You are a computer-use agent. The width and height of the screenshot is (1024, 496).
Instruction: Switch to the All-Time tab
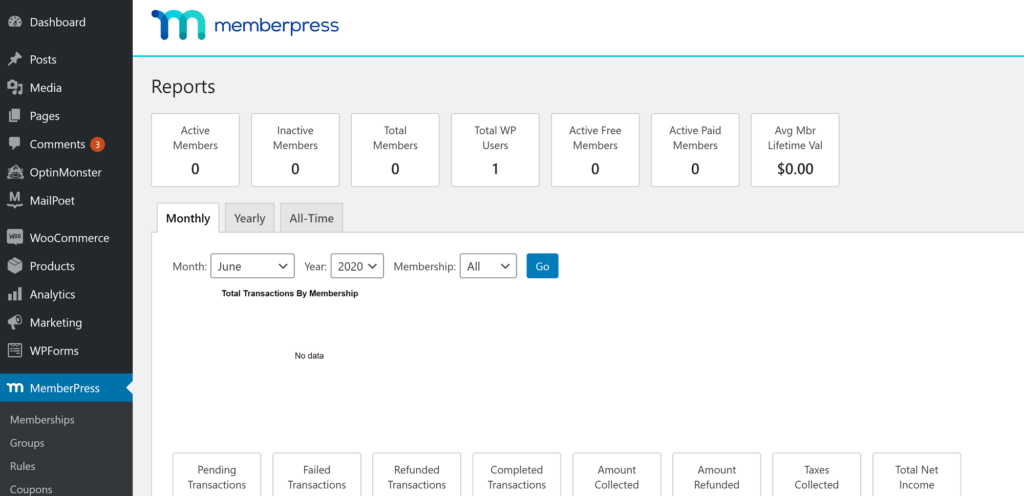point(312,218)
